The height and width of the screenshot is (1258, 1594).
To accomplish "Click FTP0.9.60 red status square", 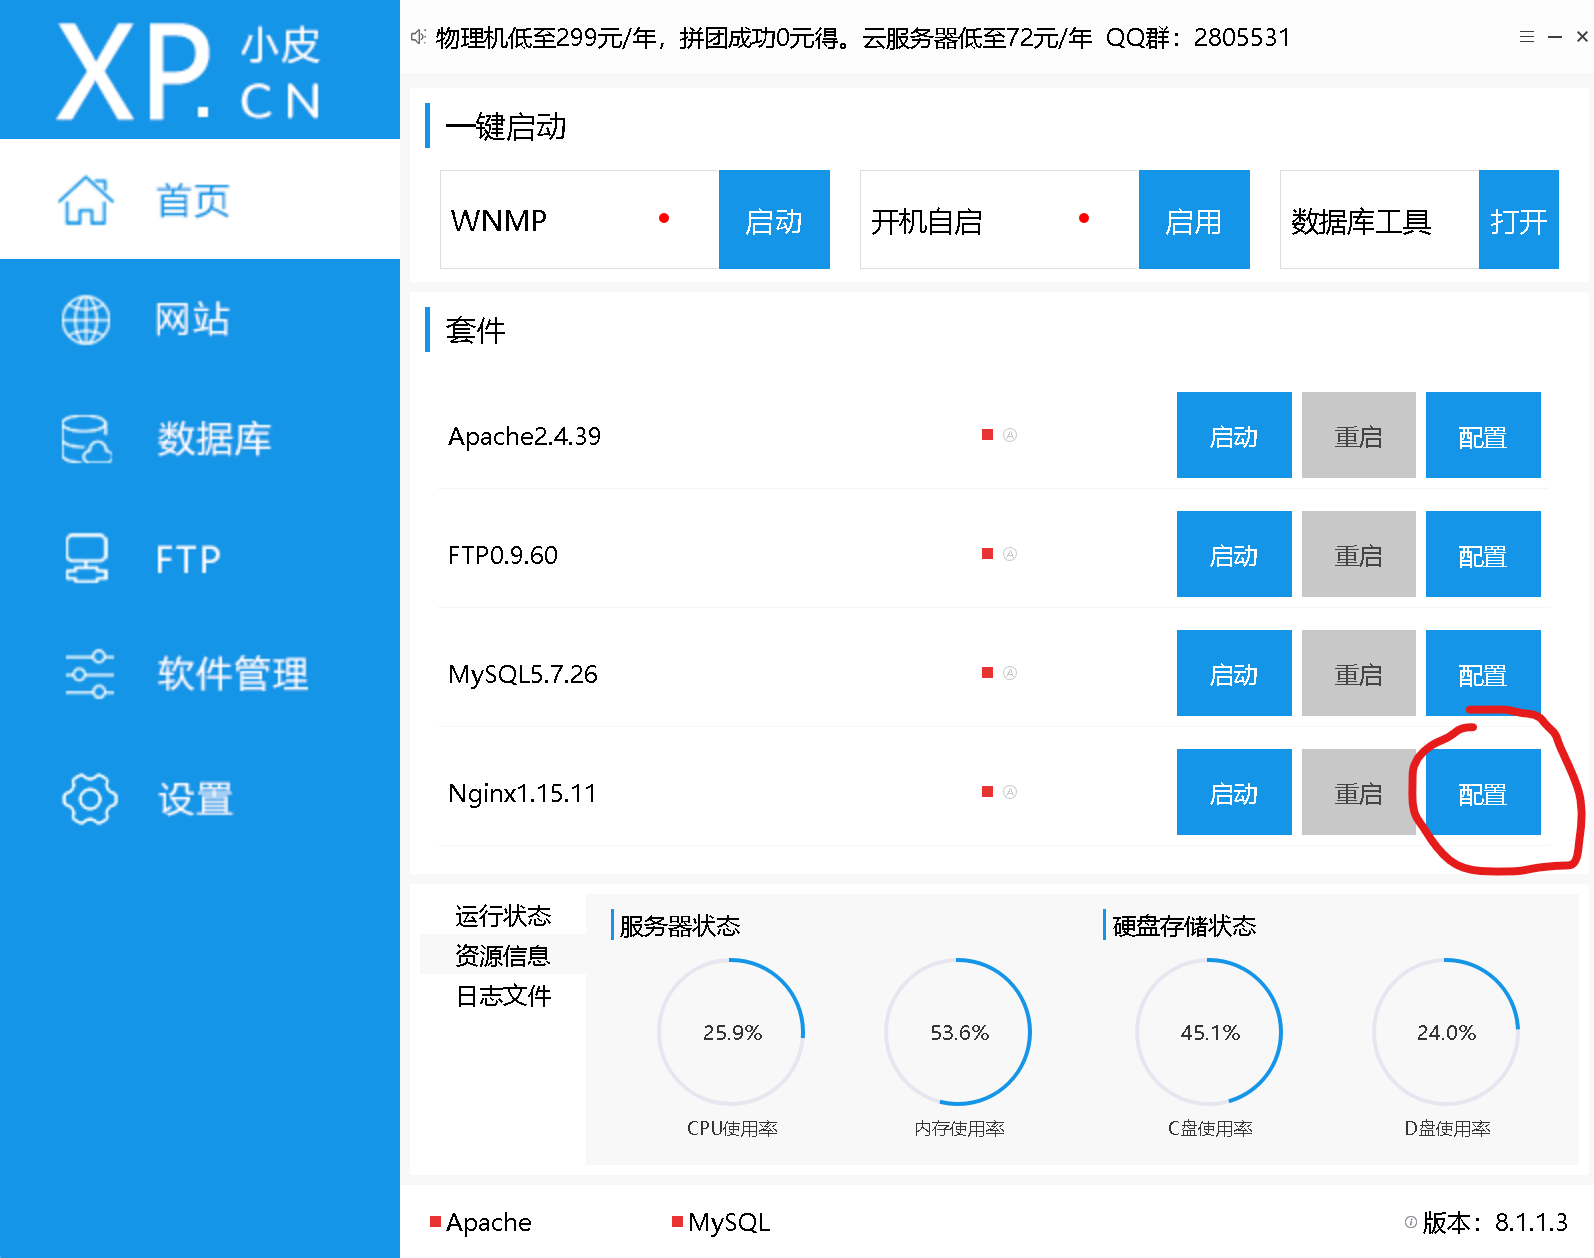I will [987, 554].
